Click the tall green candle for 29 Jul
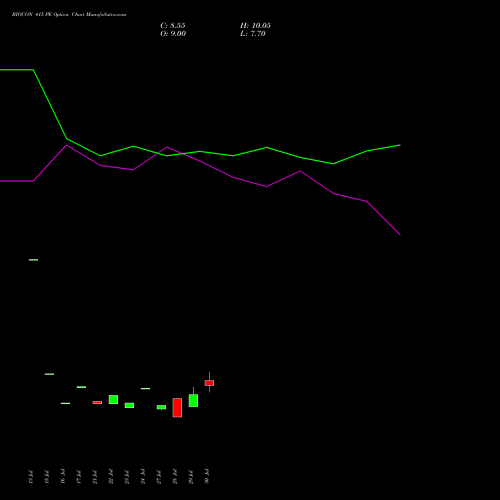This screenshot has width=500, height=500. tap(193, 400)
